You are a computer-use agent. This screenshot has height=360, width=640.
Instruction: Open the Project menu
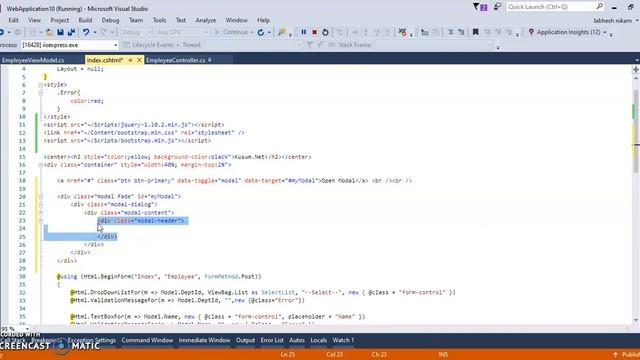[60, 20]
